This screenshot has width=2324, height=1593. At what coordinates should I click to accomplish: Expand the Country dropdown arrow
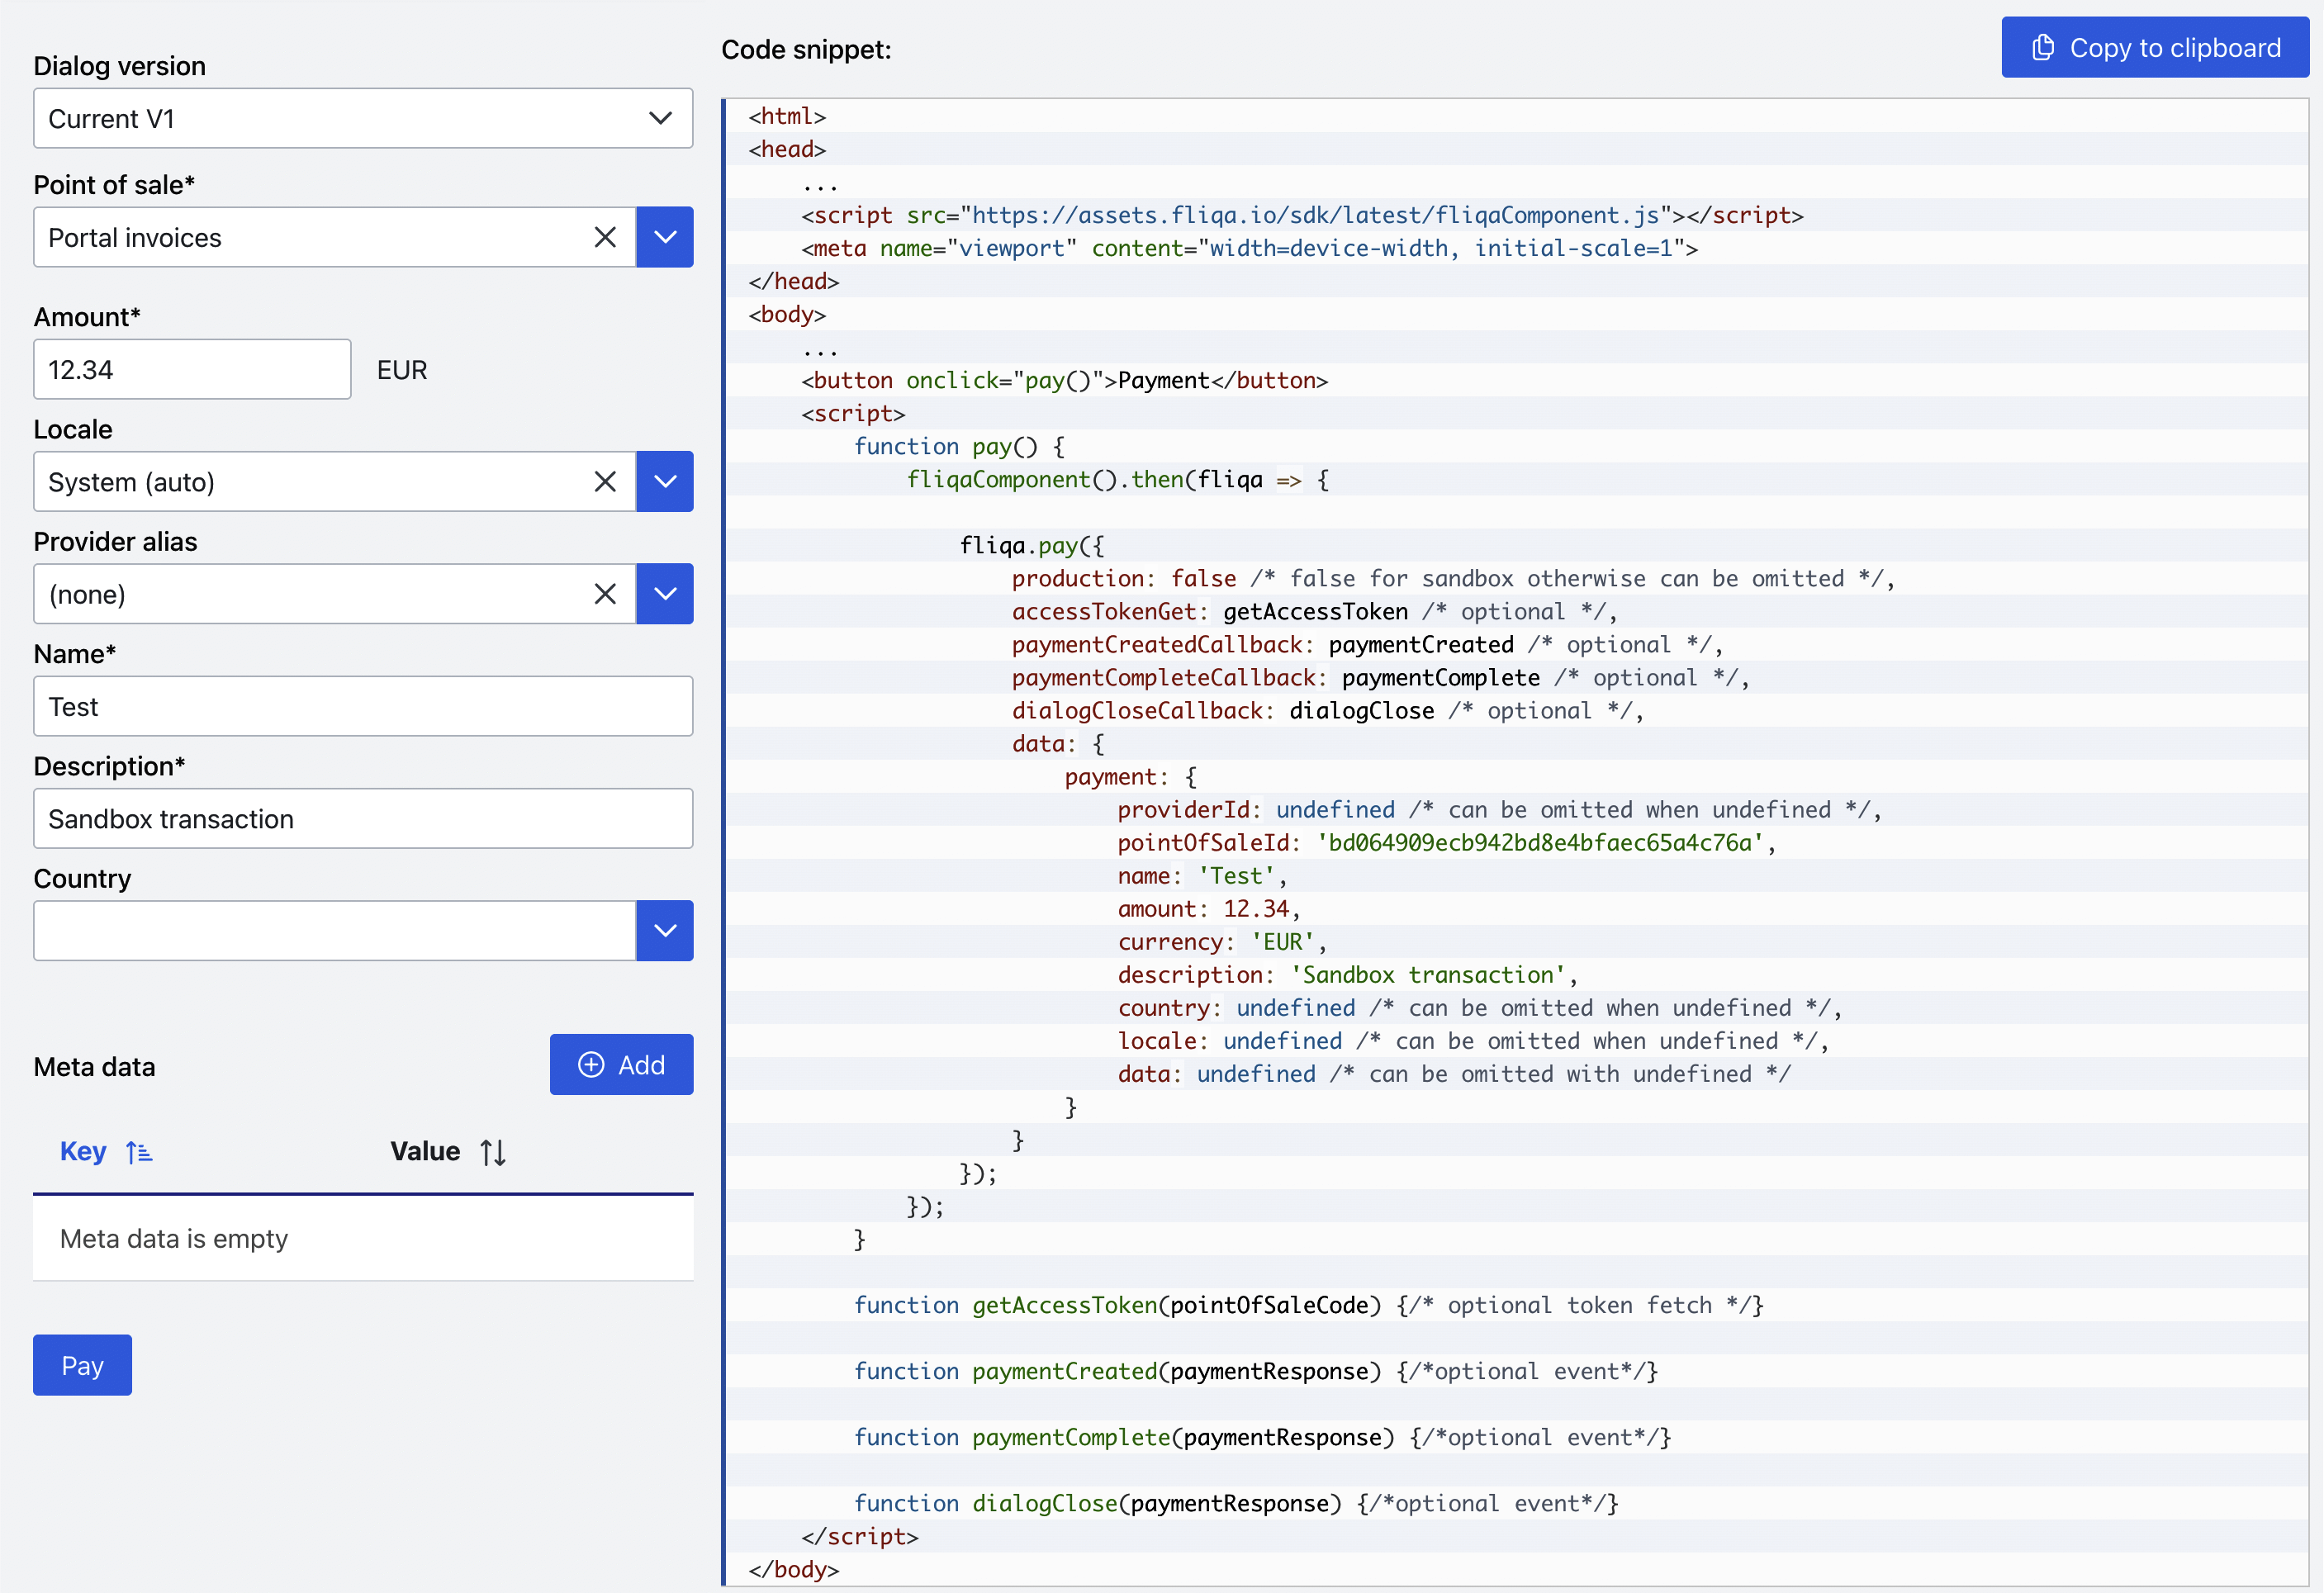point(664,930)
